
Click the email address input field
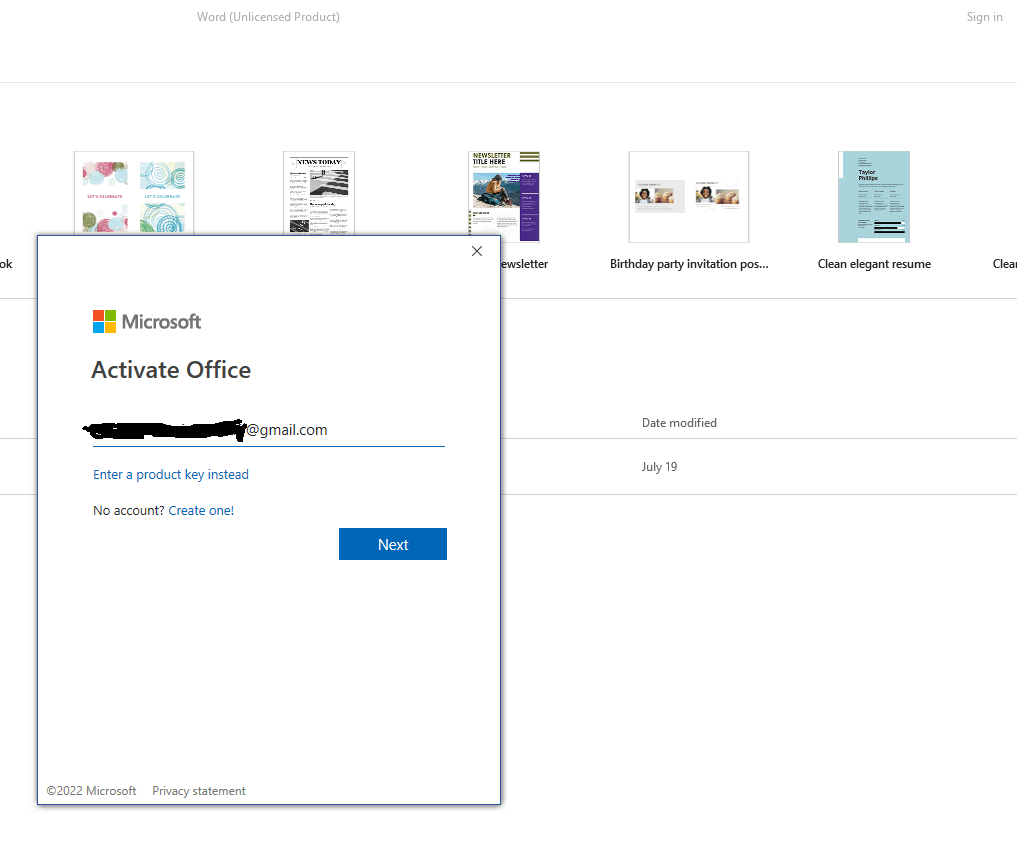coord(269,430)
